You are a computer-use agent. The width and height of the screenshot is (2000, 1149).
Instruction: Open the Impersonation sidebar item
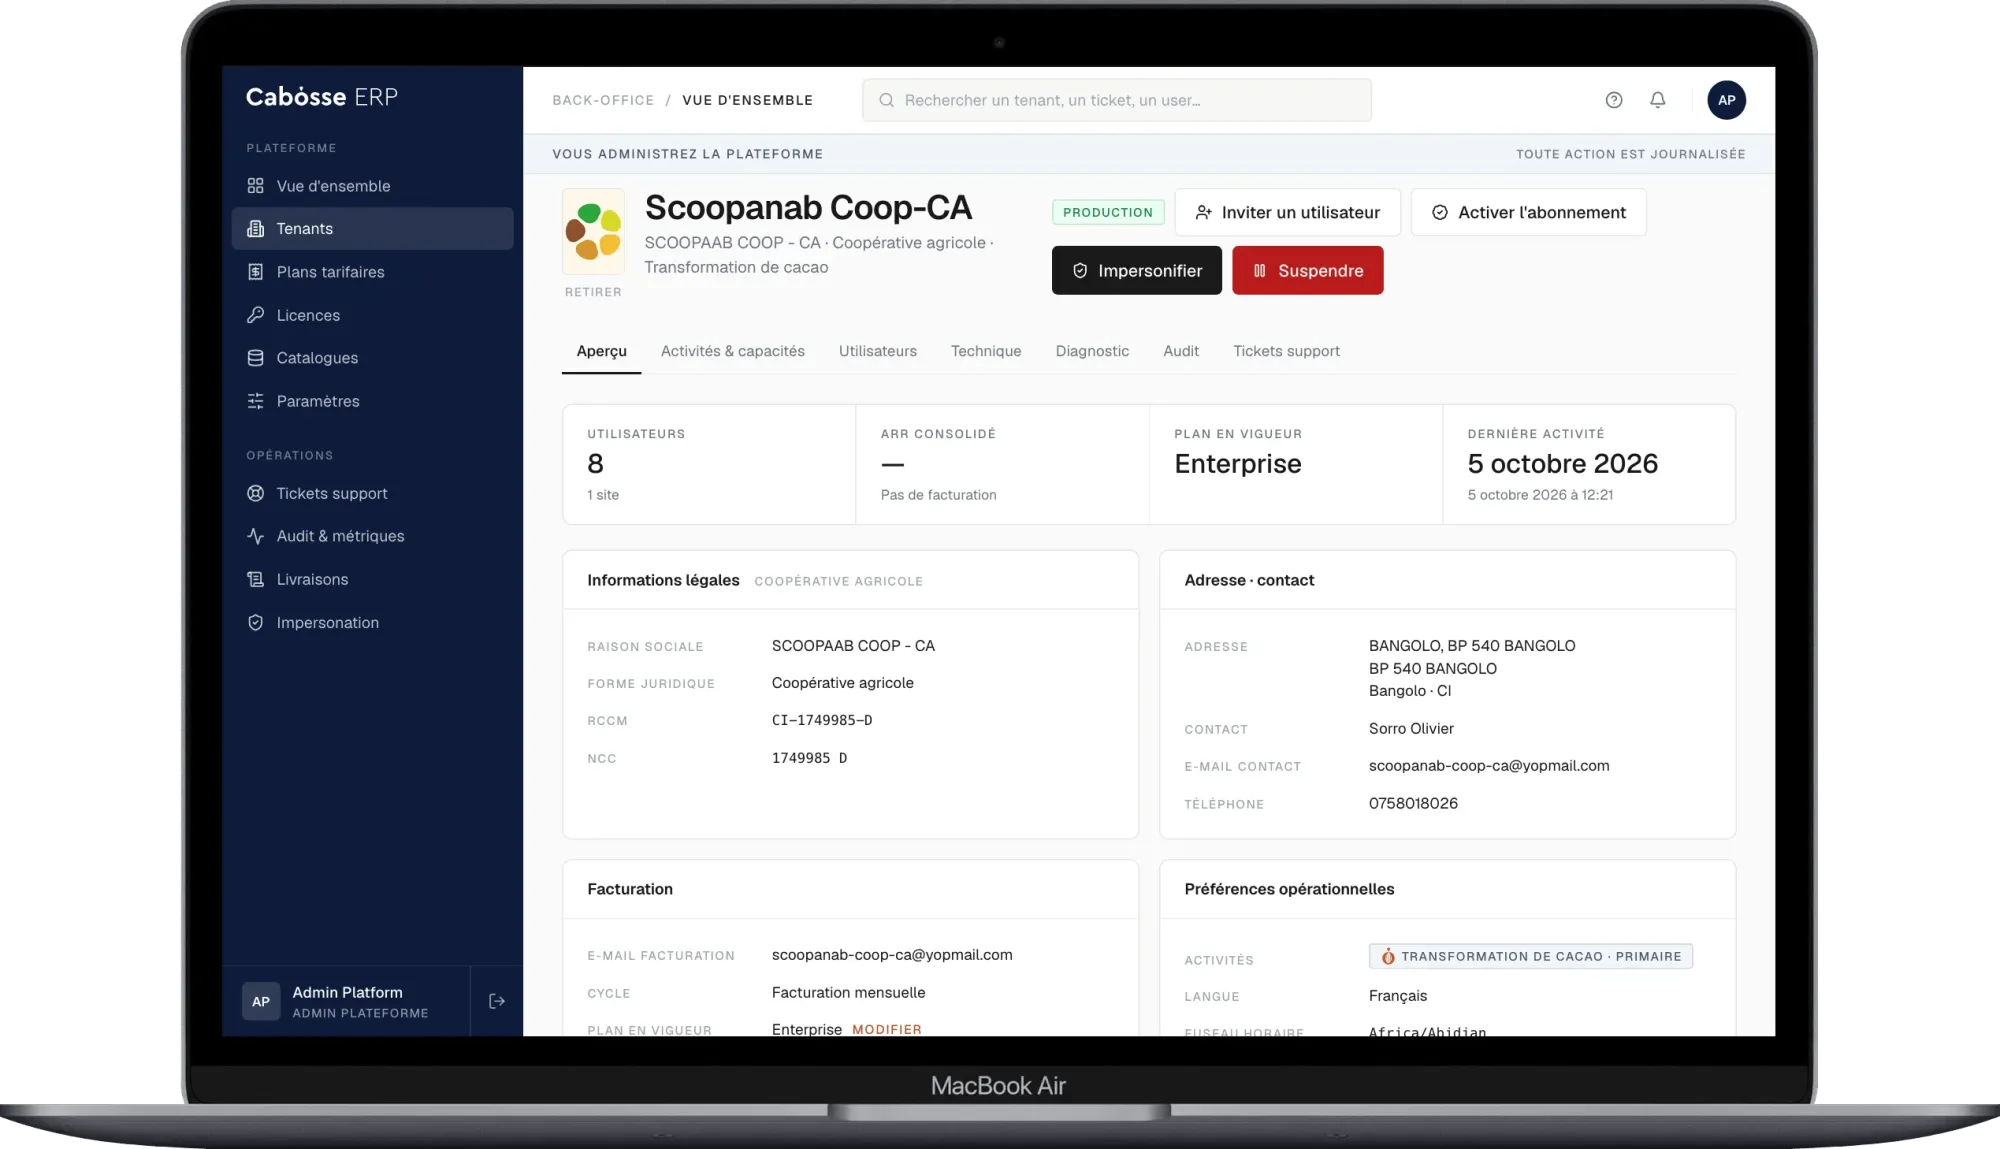[372, 622]
